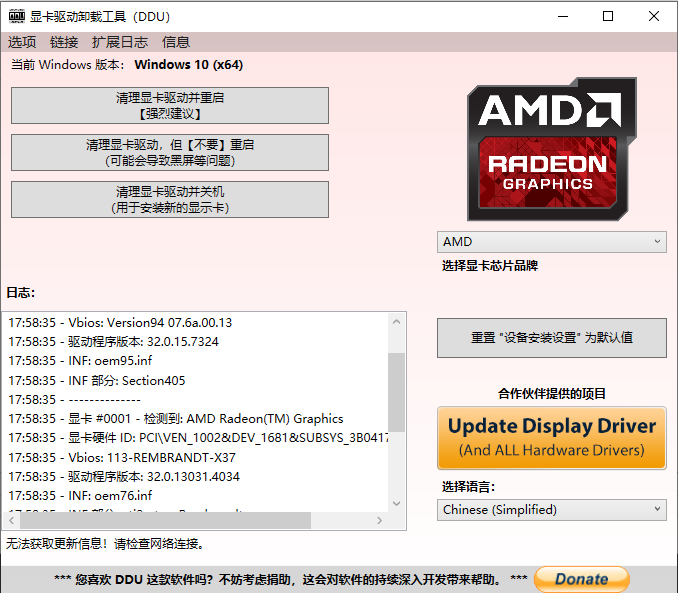Open the 链接 menu

64,42
